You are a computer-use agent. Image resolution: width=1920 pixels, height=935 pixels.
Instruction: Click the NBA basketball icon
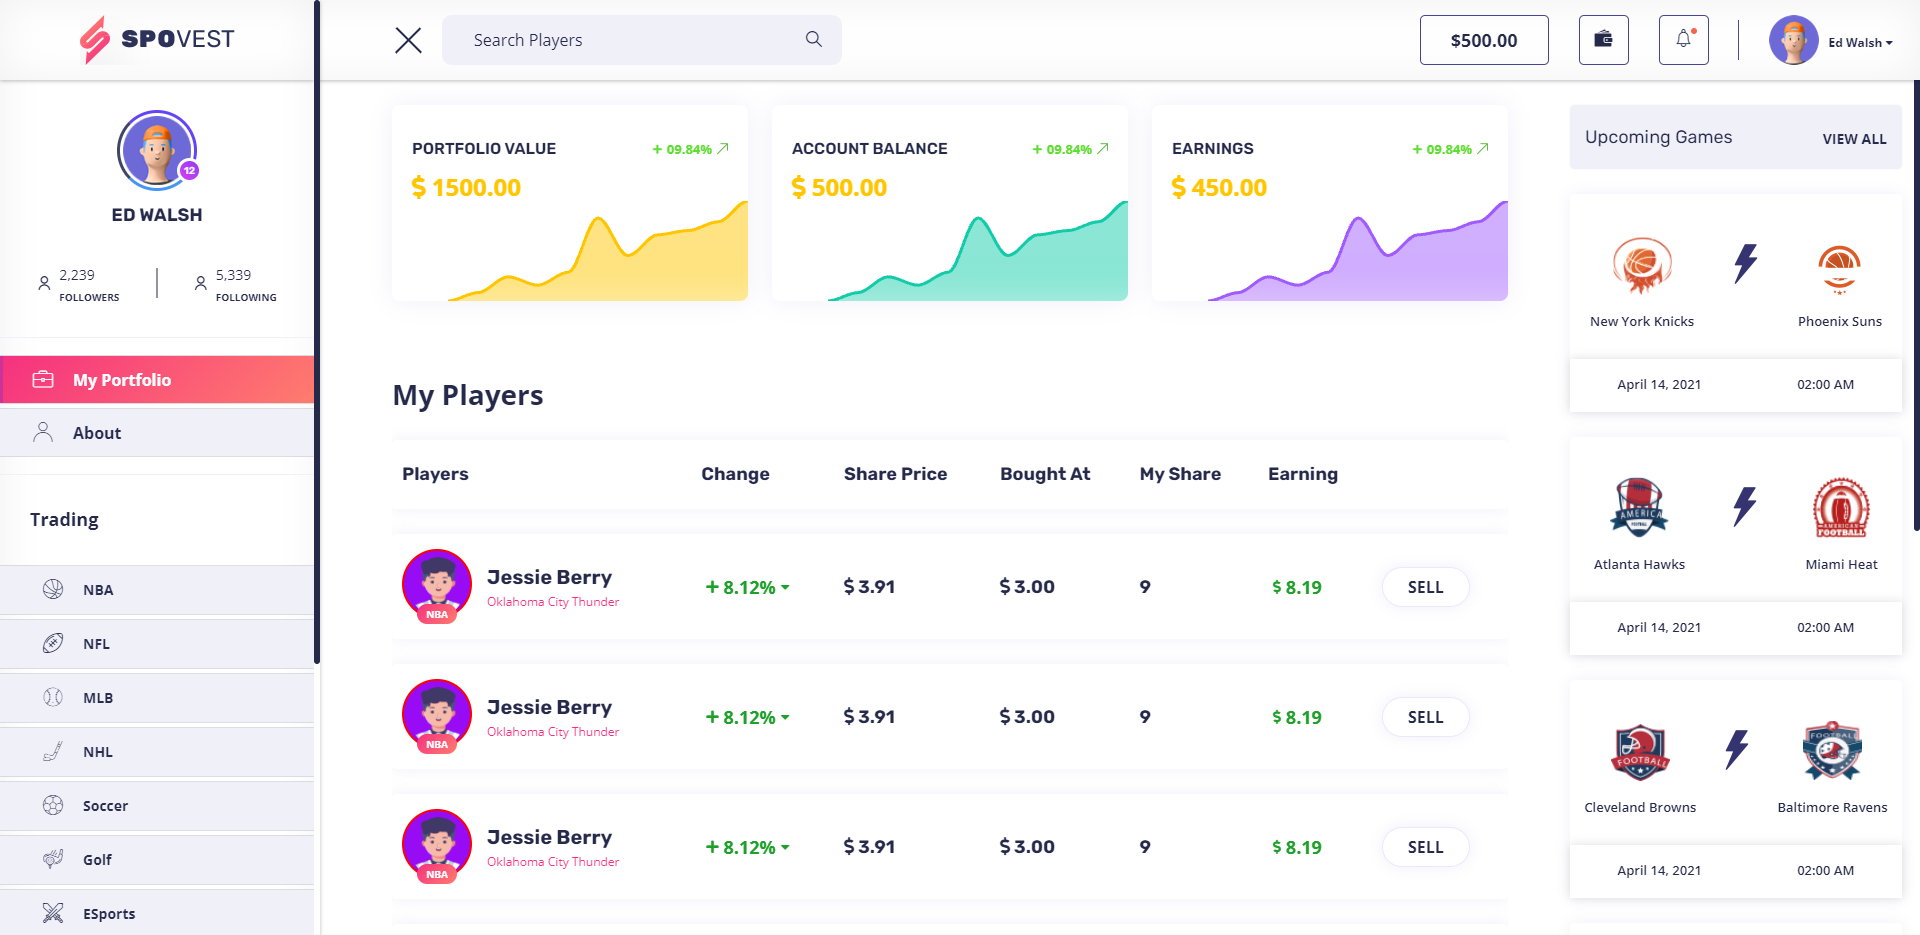(x=53, y=589)
